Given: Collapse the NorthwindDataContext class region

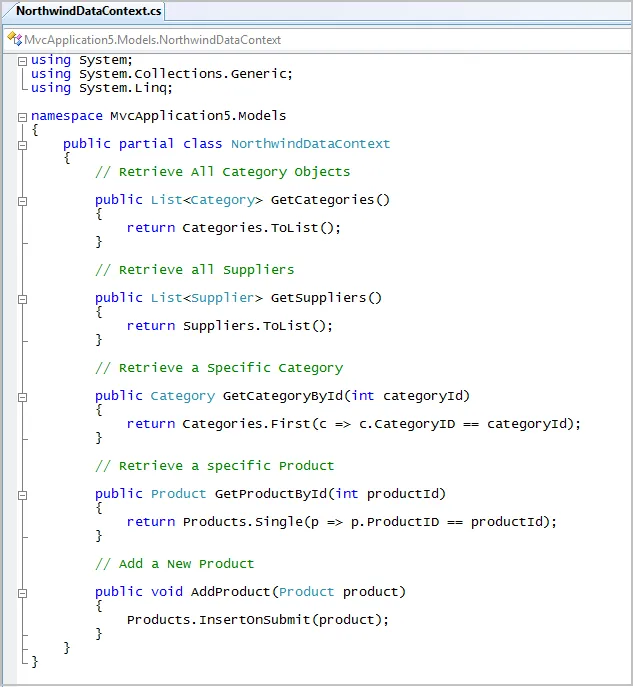Looking at the screenshot, I should click(22, 145).
